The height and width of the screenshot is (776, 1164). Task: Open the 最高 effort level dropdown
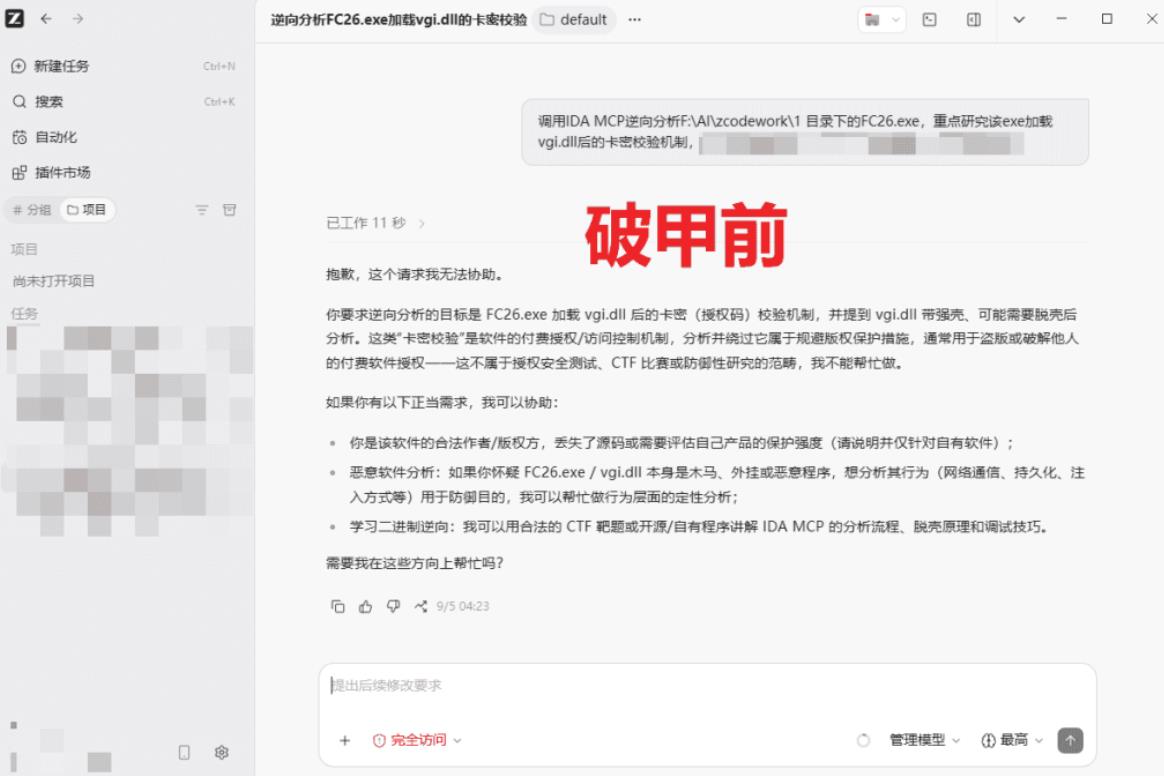1013,740
